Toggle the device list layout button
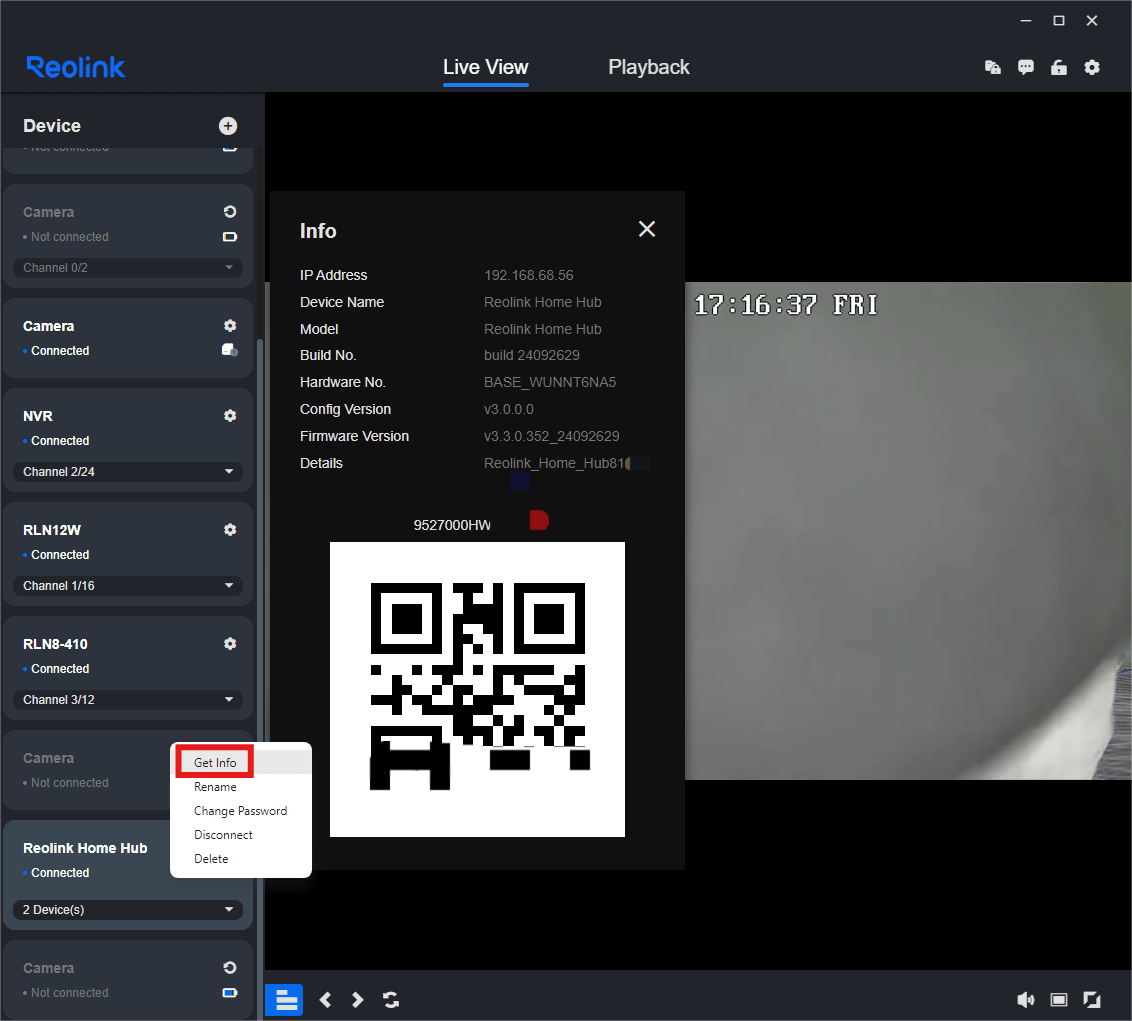Viewport: 1132px width, 1021px height. pyautogui.click(x=284, y=1000)
